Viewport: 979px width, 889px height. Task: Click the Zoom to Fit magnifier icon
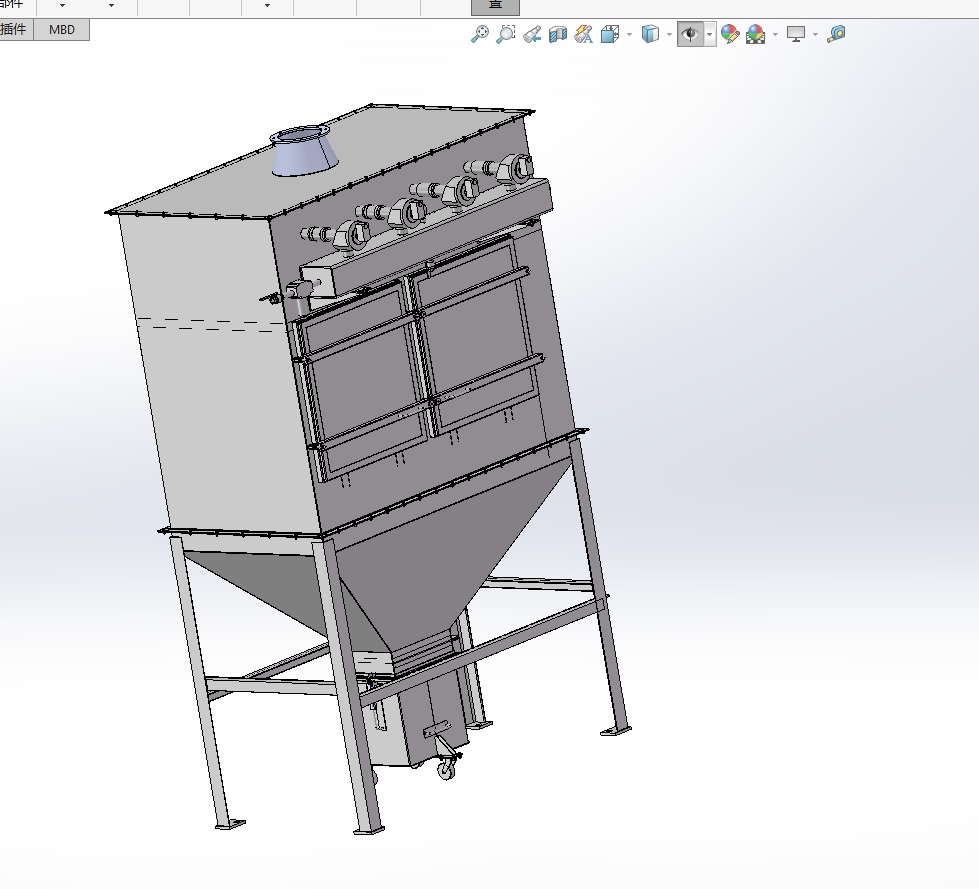coord(480,34)
